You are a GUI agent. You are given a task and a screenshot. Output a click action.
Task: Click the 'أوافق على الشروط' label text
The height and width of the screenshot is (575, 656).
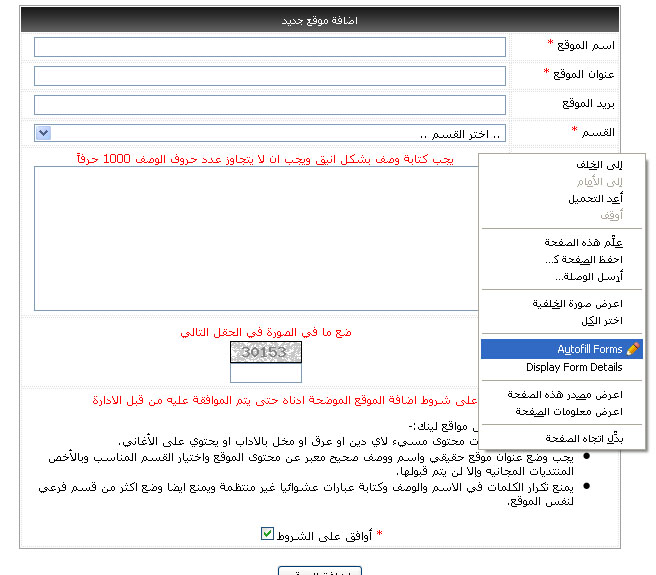[x=324, y=536]
